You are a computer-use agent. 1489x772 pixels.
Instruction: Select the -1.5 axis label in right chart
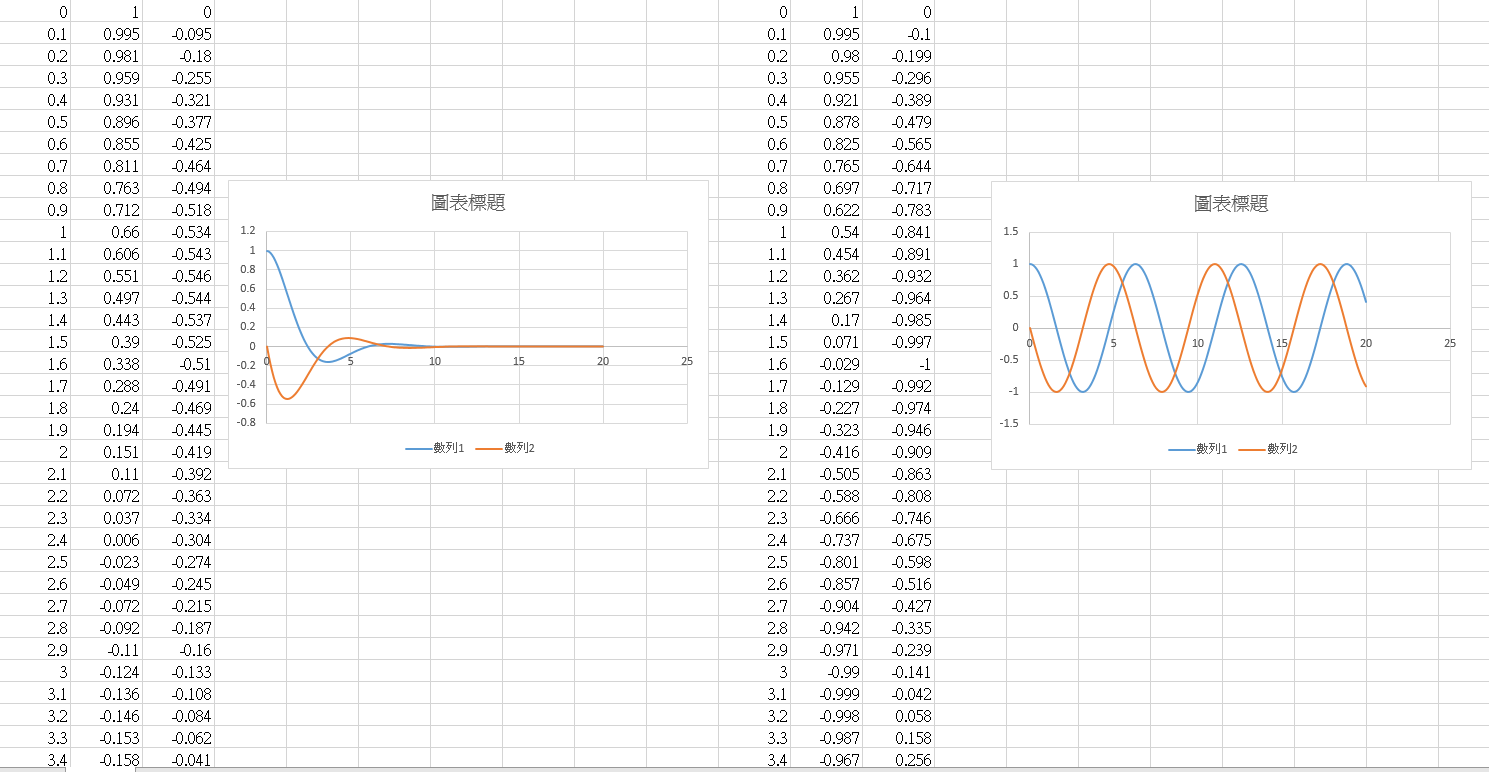coord(1009,423)
